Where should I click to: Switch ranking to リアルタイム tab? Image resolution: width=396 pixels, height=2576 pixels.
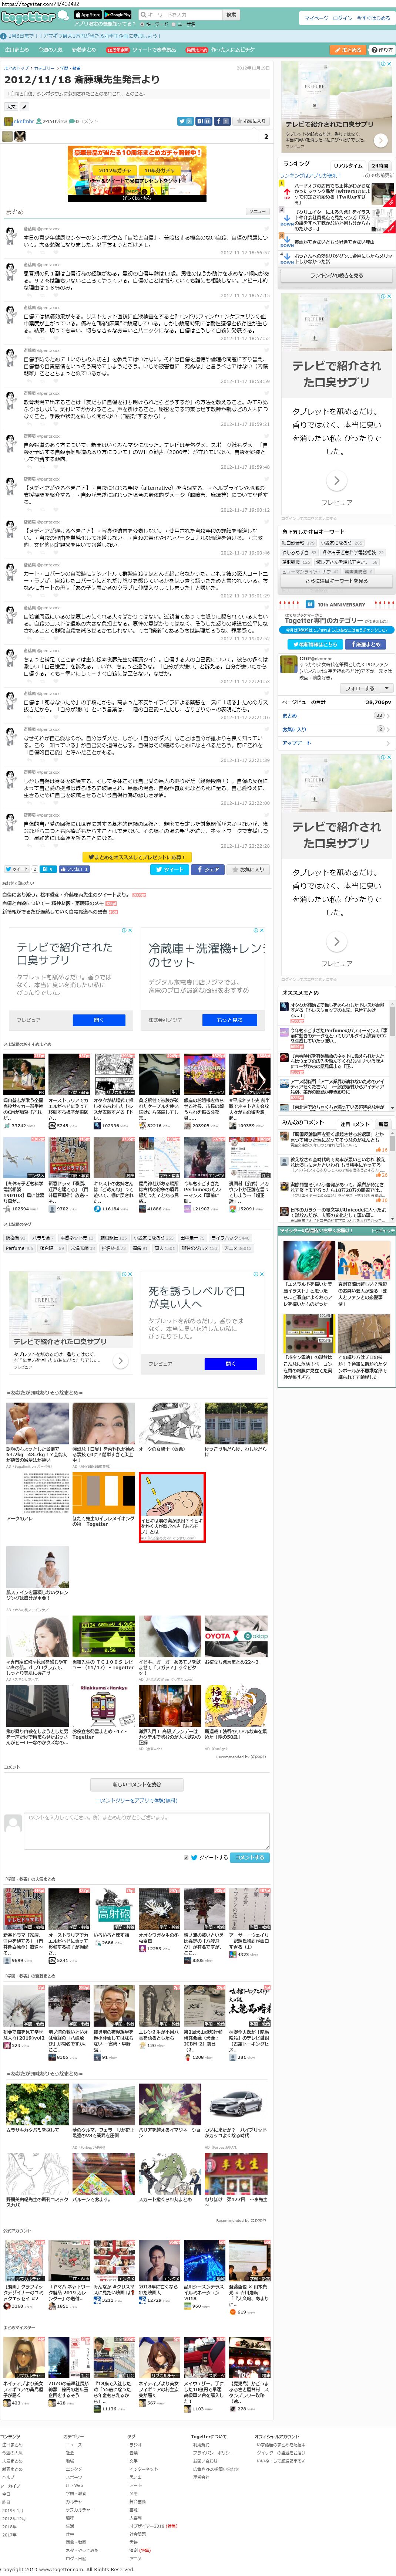(x=347, y=166)
